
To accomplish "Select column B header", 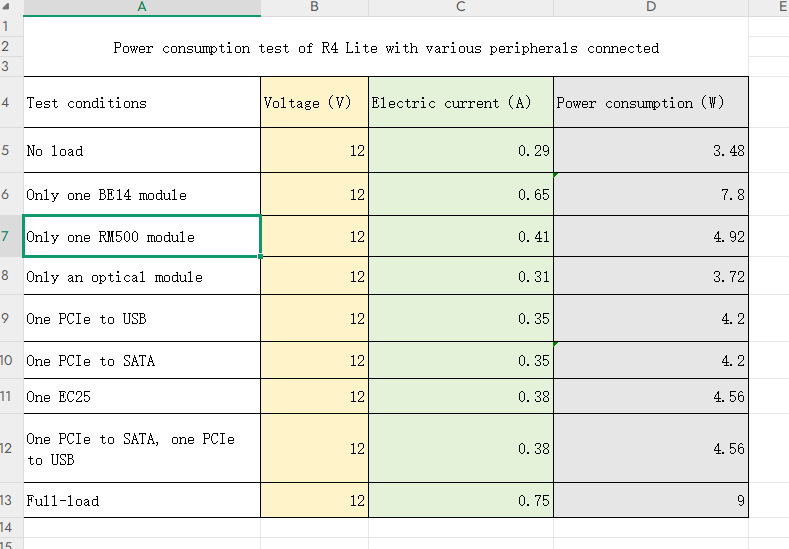I will [x=314, y=7].
